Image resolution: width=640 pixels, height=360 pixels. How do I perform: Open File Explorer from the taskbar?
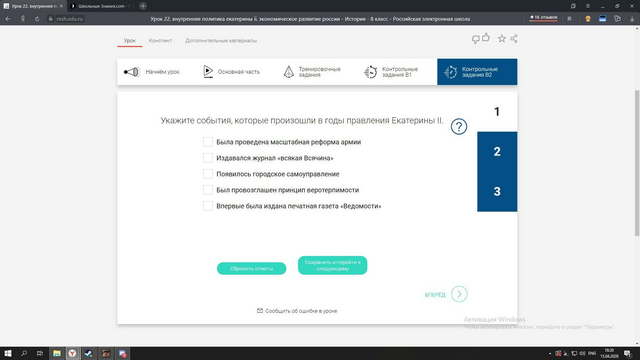pos(57,353)
